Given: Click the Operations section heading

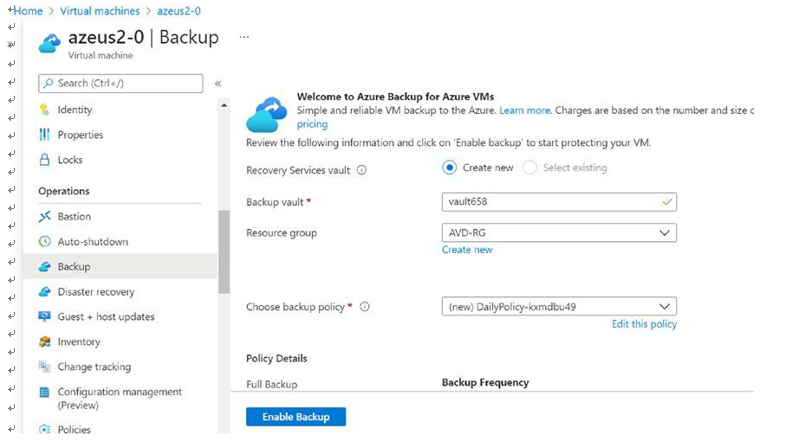Looking at the screenshot, I should pos(64,191).
